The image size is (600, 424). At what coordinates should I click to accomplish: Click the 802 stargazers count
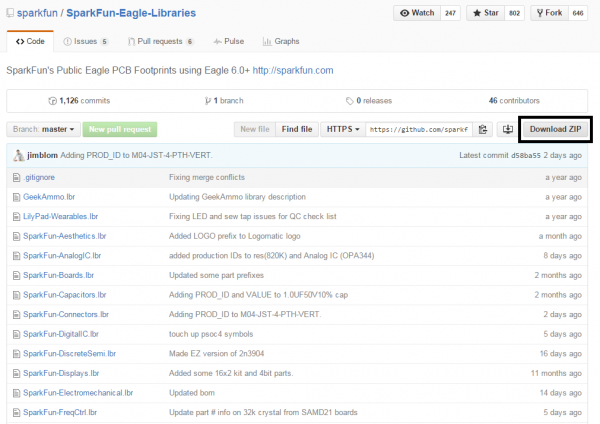point(514,13)
